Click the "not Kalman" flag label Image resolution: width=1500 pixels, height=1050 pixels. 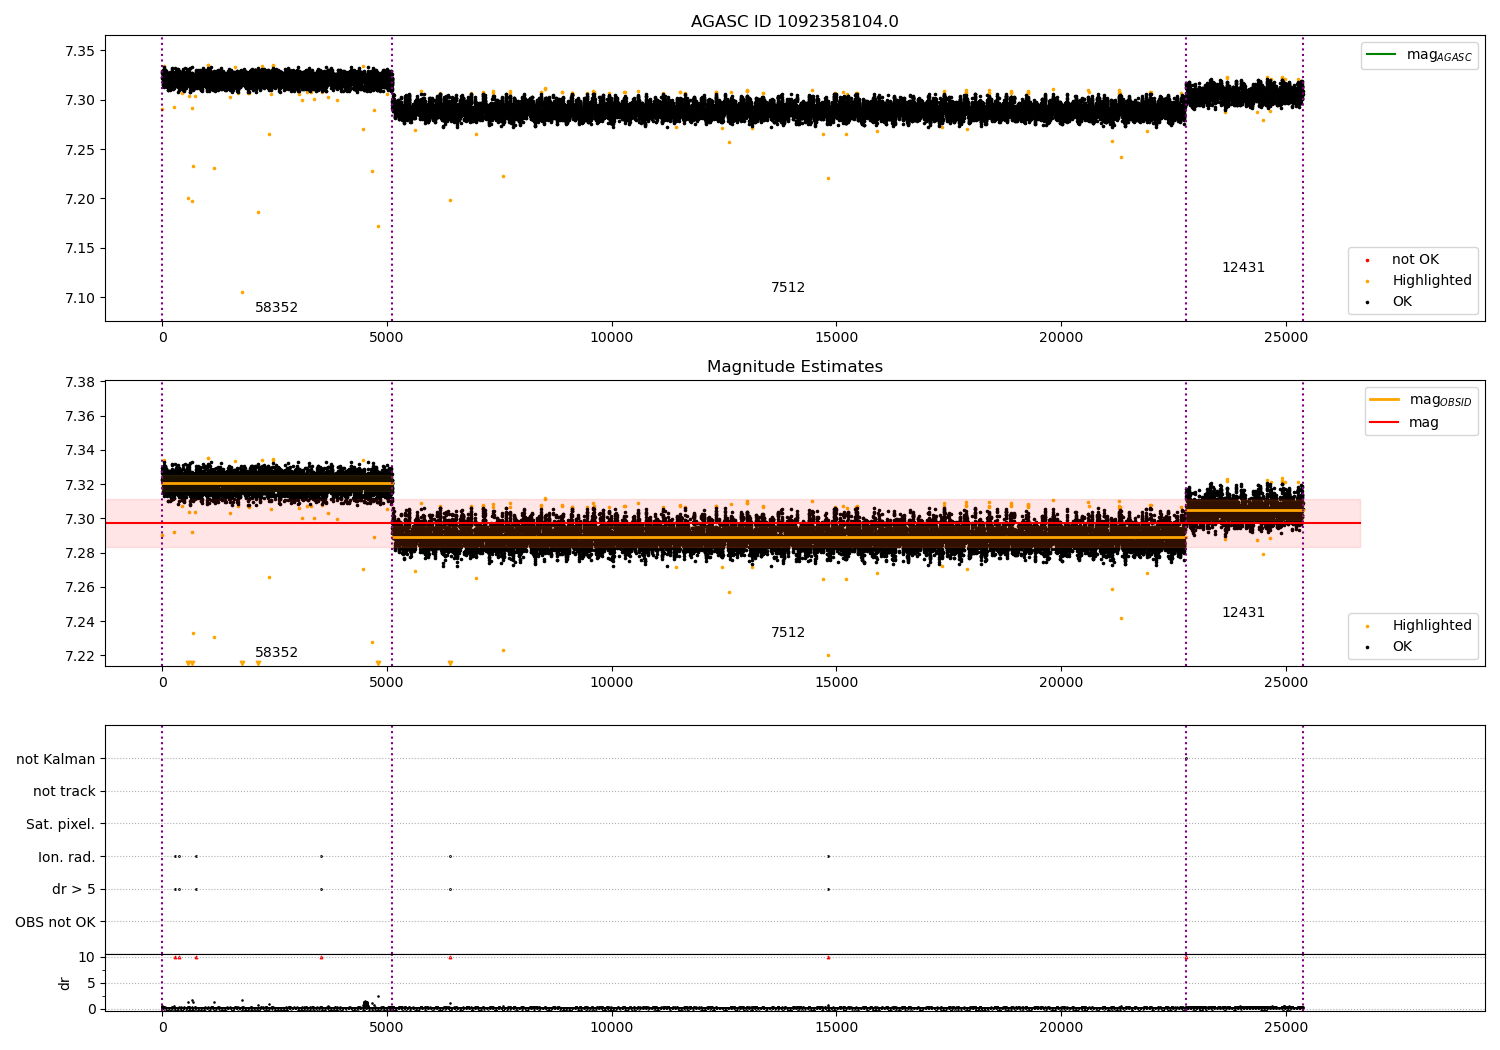point(56,760)
